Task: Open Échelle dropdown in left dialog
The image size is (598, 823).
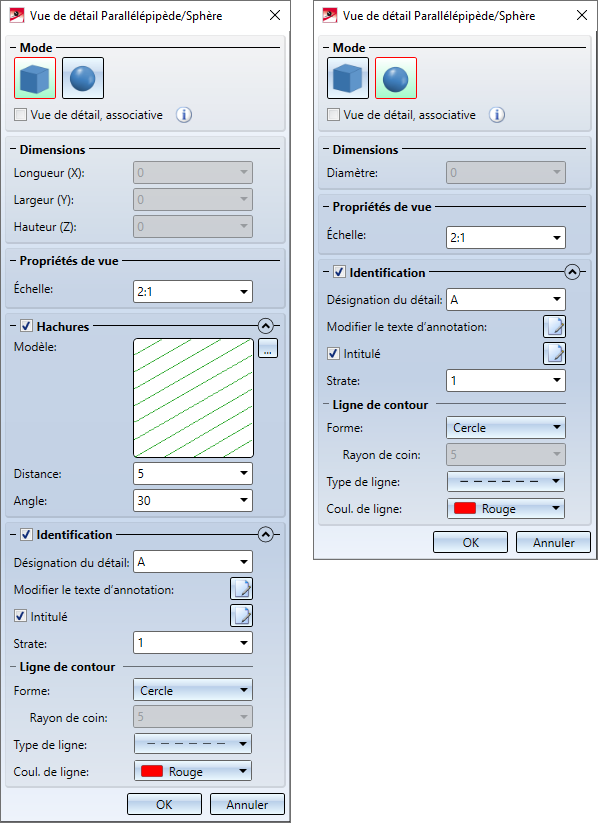Action: (193, 291)
